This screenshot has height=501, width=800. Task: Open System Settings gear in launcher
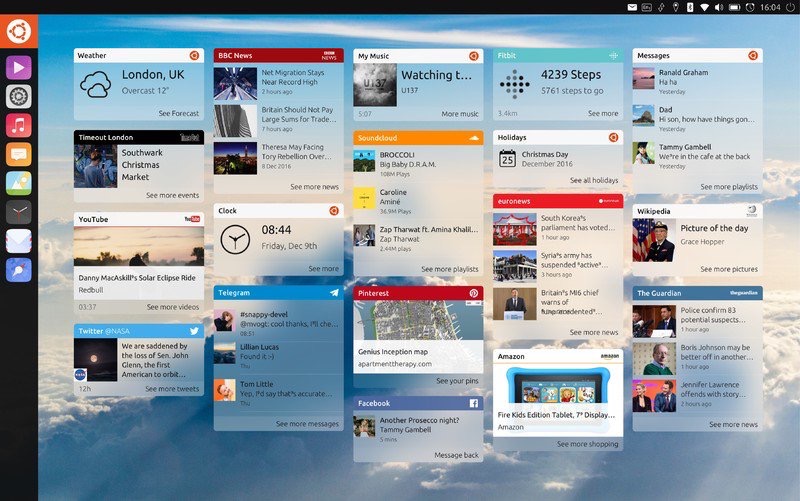tap(19, 96)
